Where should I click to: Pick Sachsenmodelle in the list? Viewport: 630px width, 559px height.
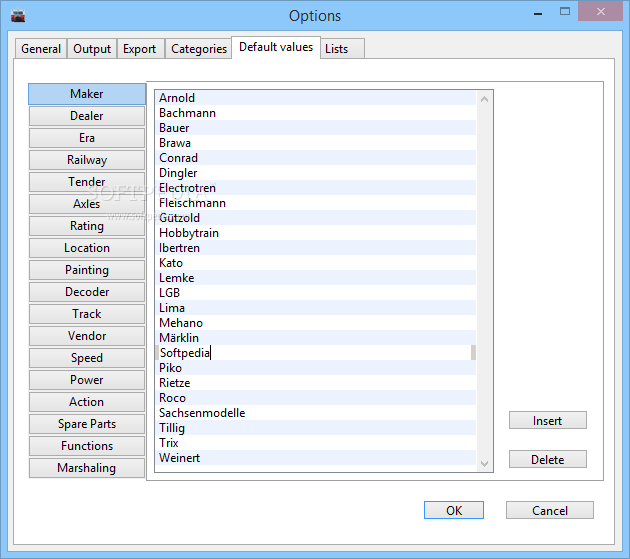pyautogui.click(x=316, y=413)
